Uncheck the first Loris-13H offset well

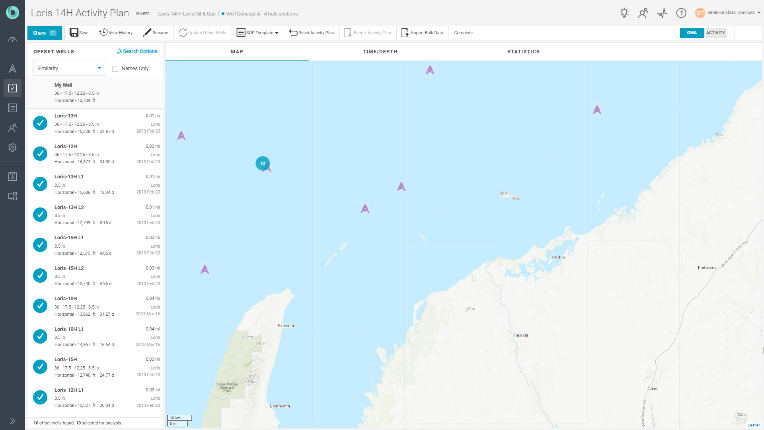pos(40,123)
